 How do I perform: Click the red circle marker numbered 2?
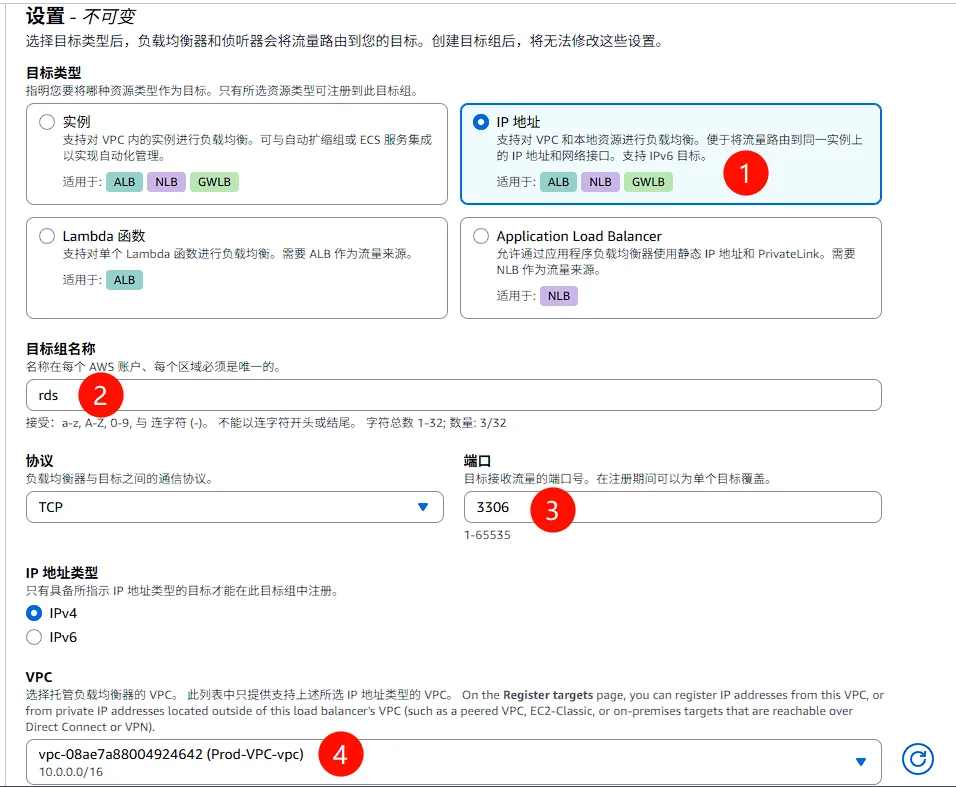click(100, 395)
